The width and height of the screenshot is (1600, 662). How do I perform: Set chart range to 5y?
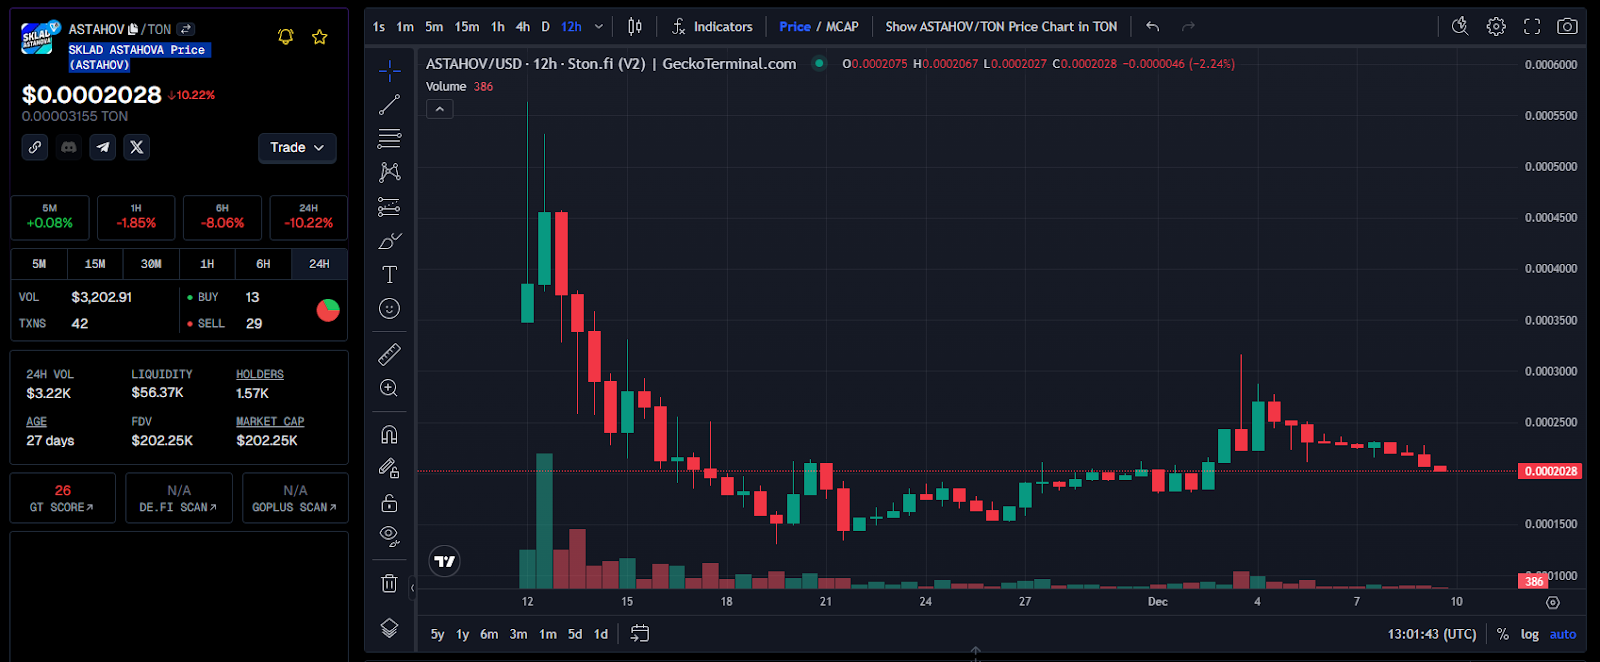[438, 634]
